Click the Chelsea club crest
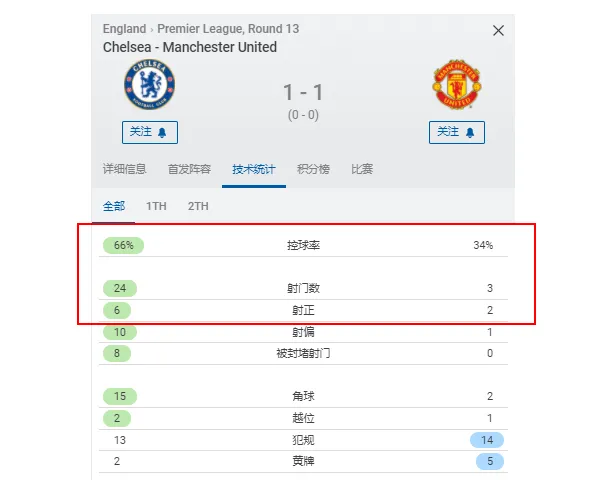The height and width of the screenshot is (480, 600). pyautogui.click(x=149, y=86)
